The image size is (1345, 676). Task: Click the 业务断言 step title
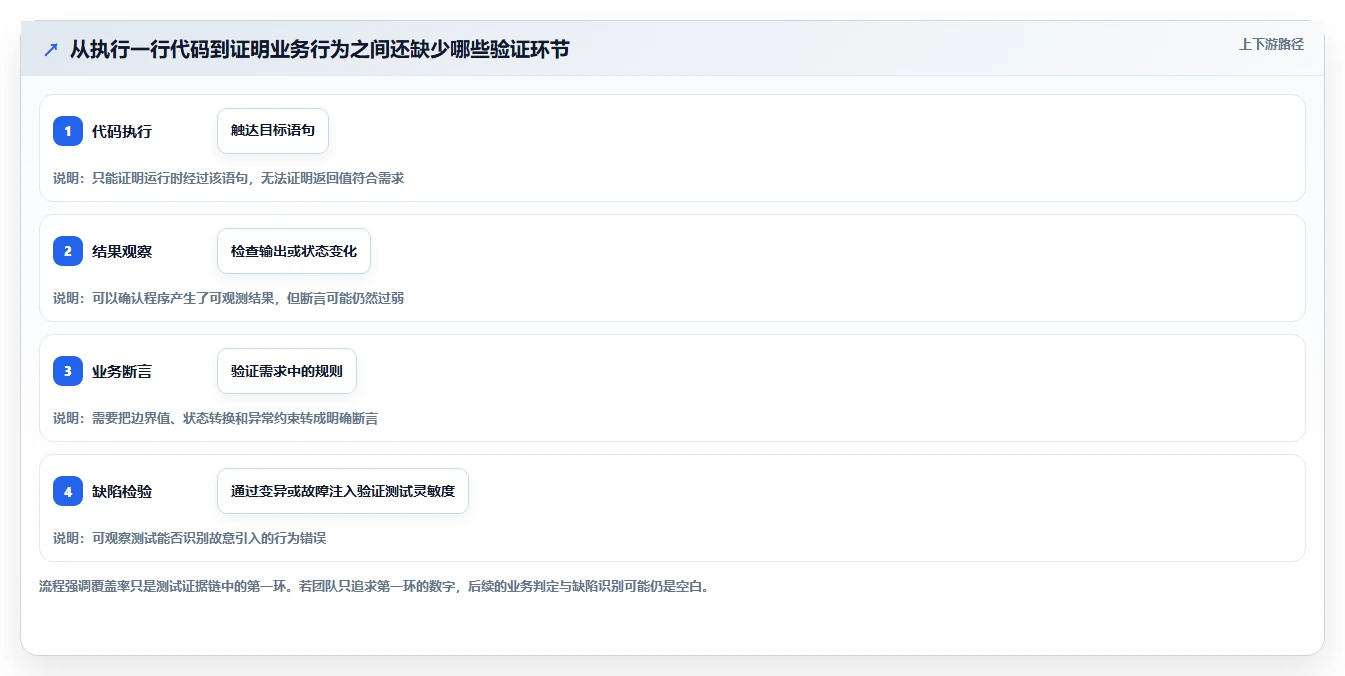(x=122, y=371)
